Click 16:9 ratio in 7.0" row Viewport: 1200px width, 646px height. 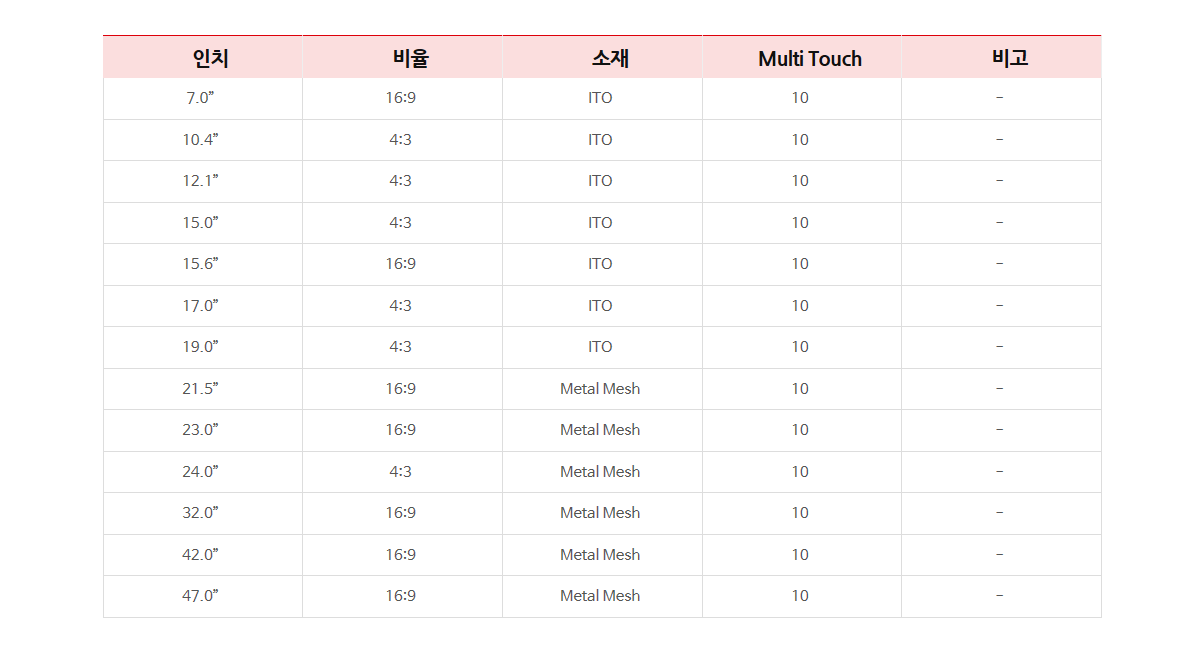(401, 98)
